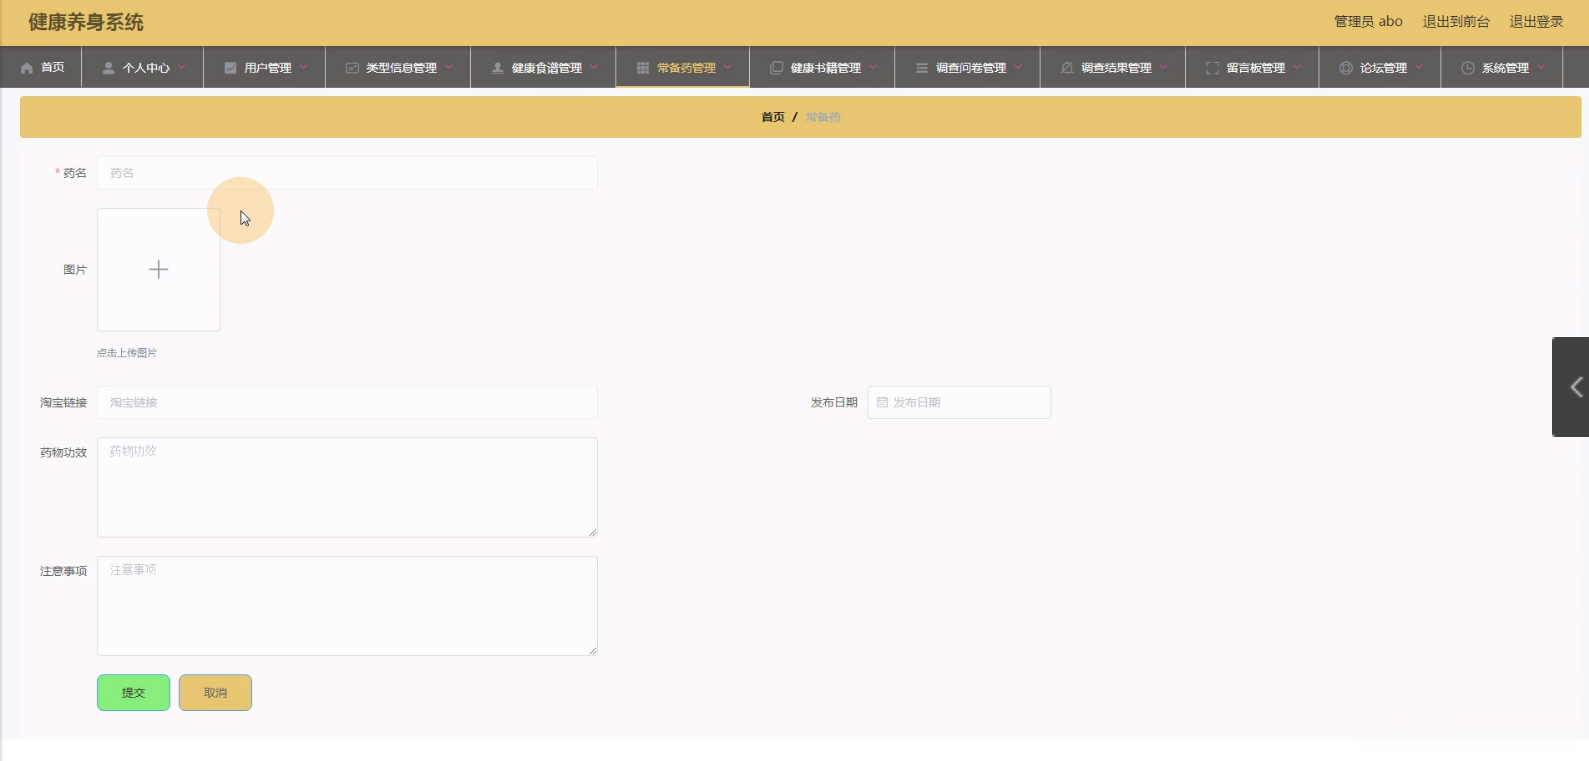Image resolution: width=1589 pixels, height=761 pixels.
Task: Click the lifebuoy icon beside 论坛管理
Action: coord(1346,68)
